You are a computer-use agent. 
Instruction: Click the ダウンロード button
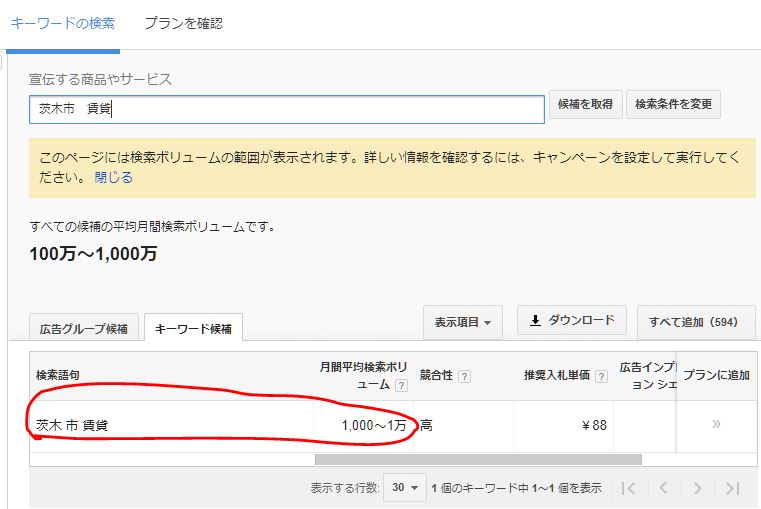[x=571, y=321]
